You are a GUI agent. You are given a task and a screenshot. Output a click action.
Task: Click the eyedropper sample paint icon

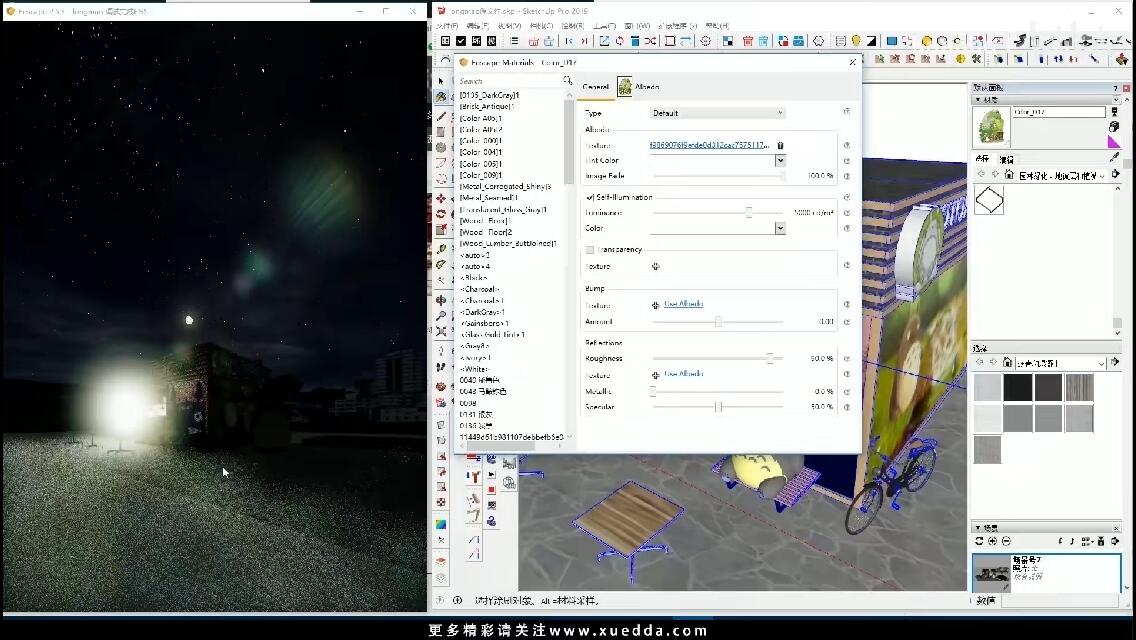[x=1115, y=157]
